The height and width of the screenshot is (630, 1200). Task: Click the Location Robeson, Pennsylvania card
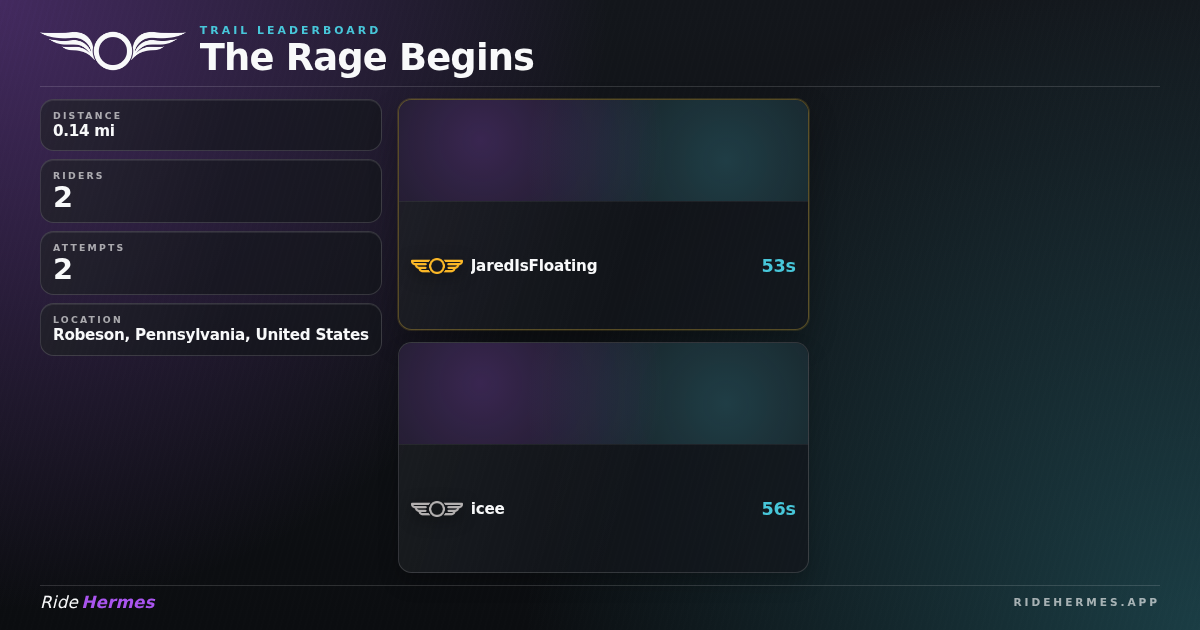pyautogui.click(x=211, y=330)
